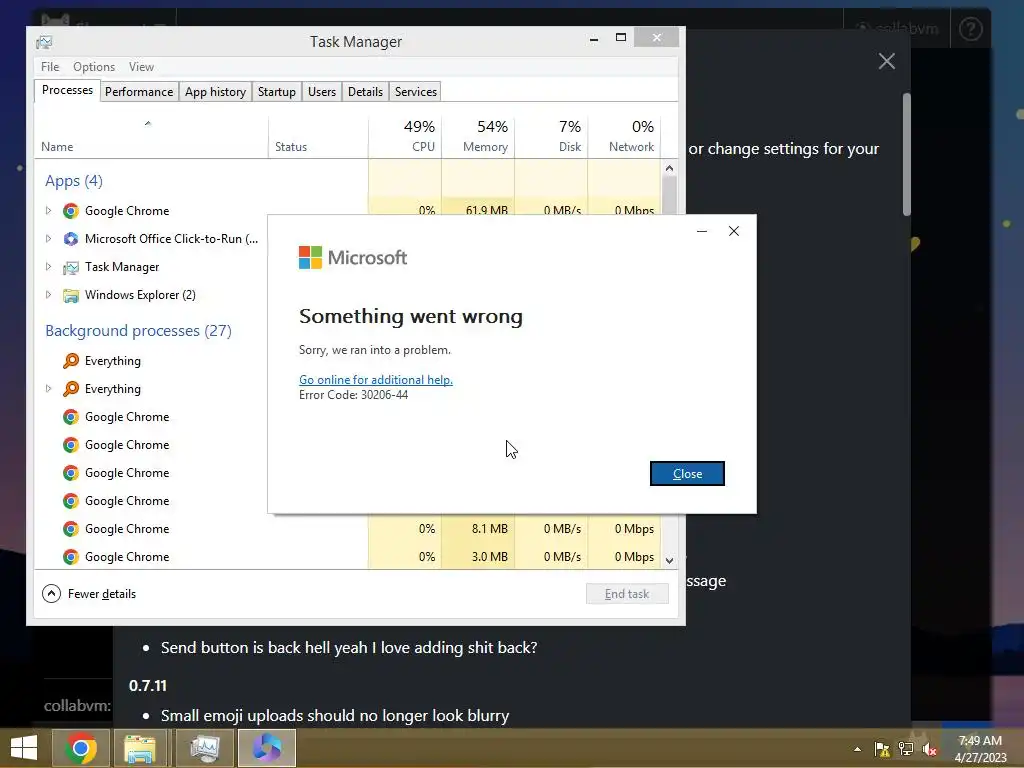1024x768 pixels.
Task: Expand the Google Chrome app row
Action: 48,211
